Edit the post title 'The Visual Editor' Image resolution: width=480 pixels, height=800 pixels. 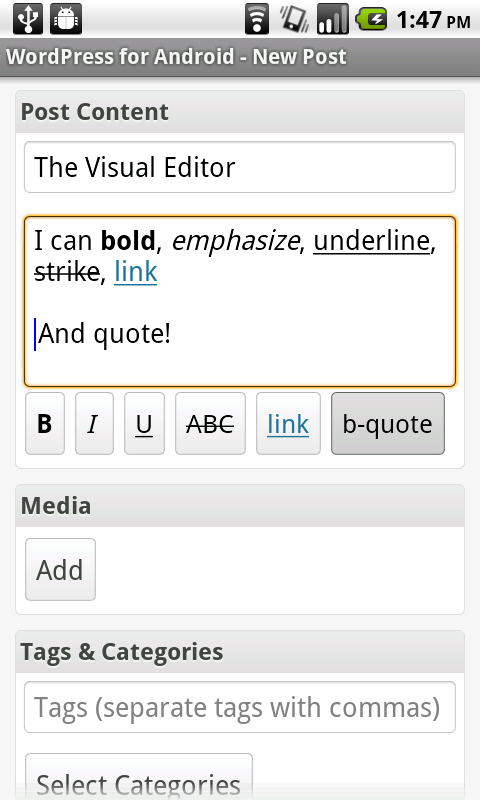coord(240,167)
